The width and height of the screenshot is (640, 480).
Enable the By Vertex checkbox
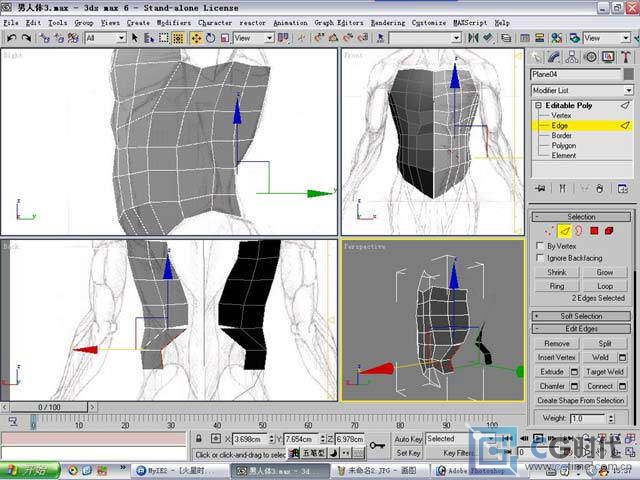(540, 246)
